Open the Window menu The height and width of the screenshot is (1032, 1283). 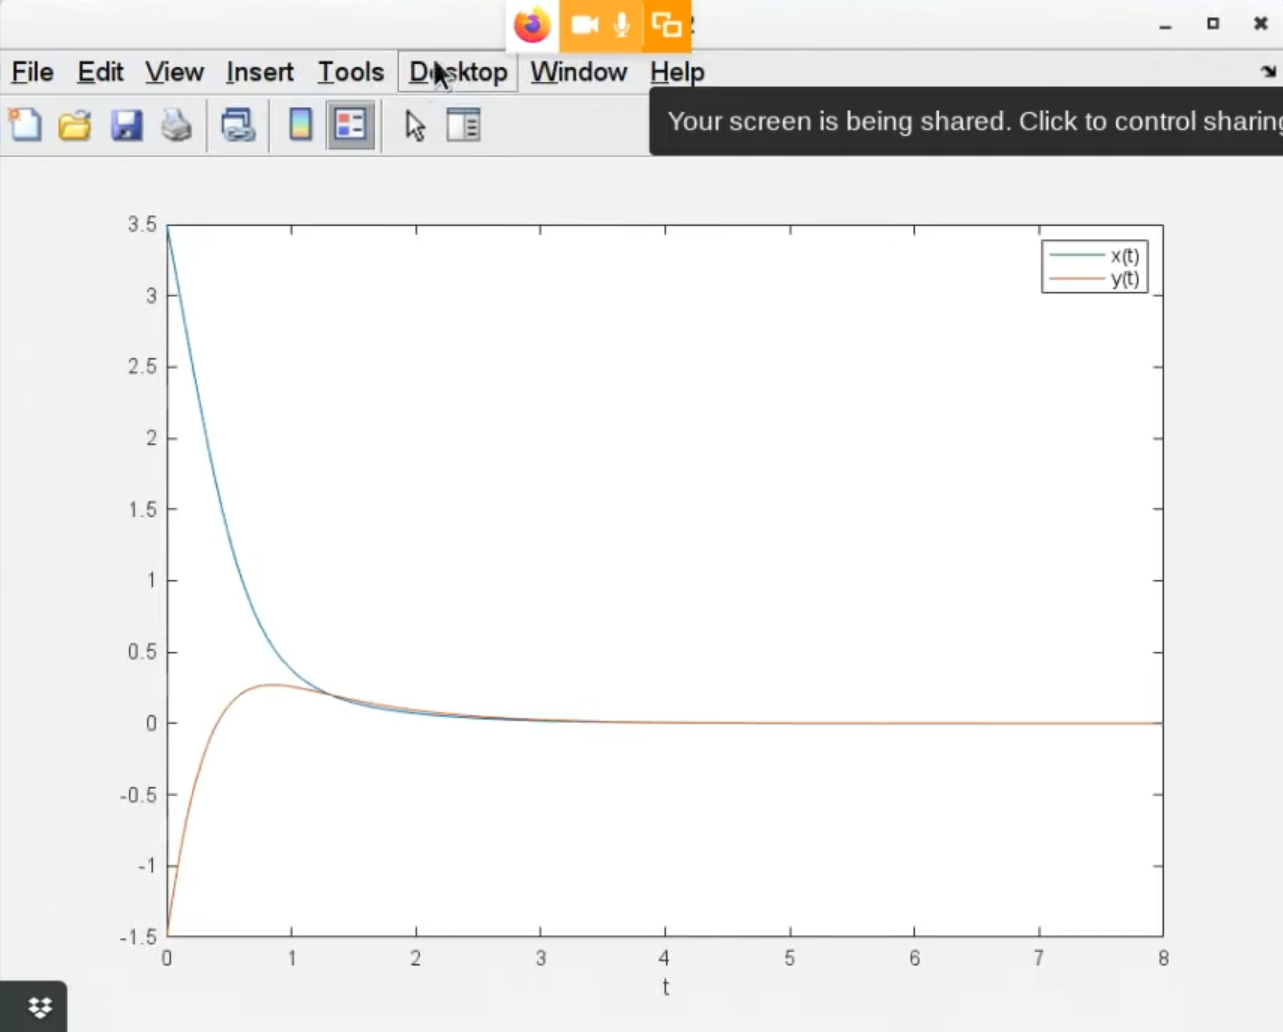pyautogui.click(x=578, y=72)
